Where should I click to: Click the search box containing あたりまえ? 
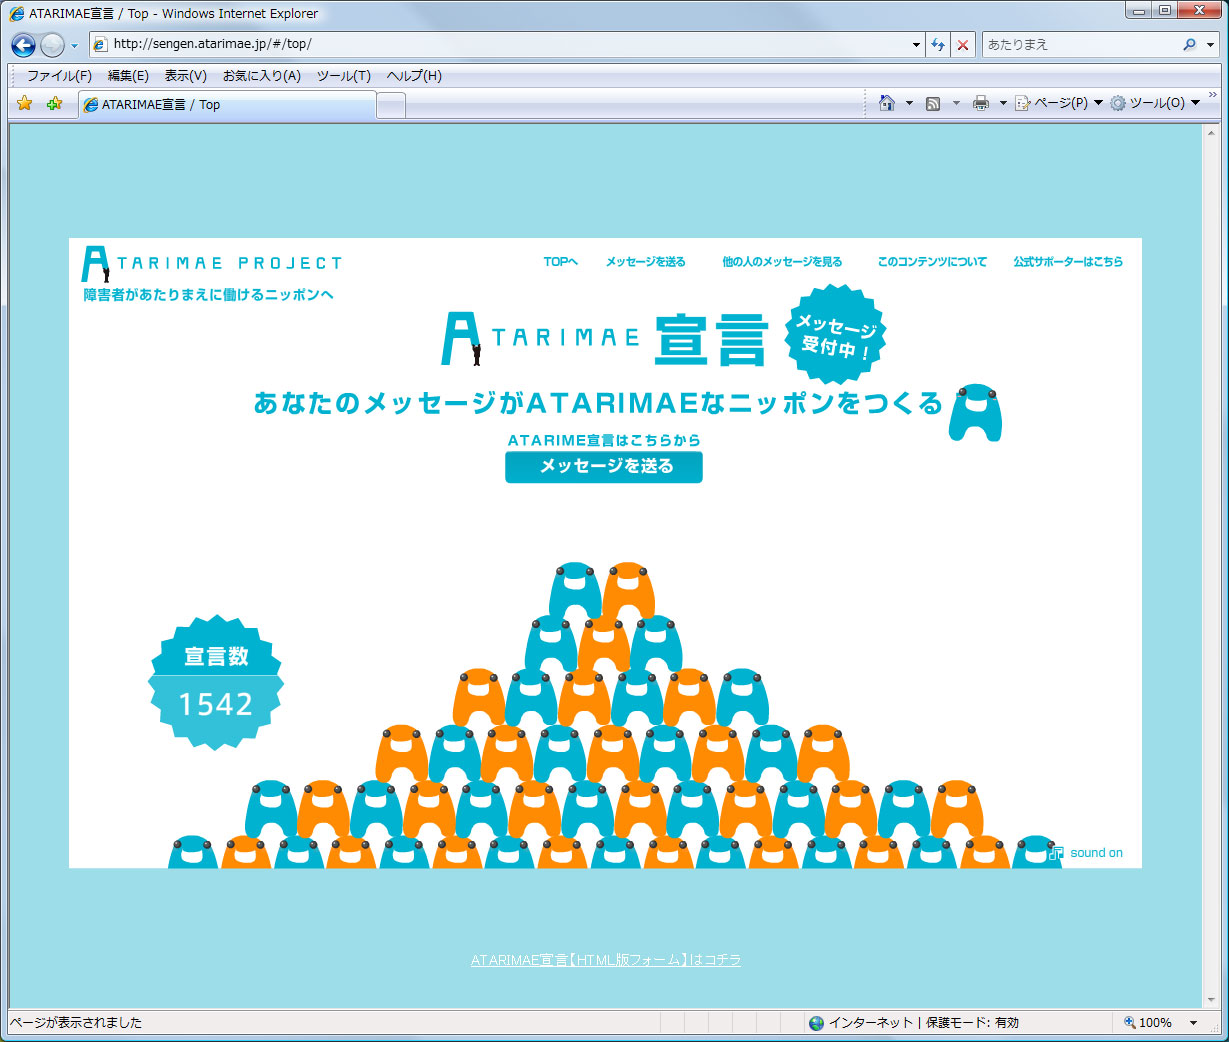1080,44
